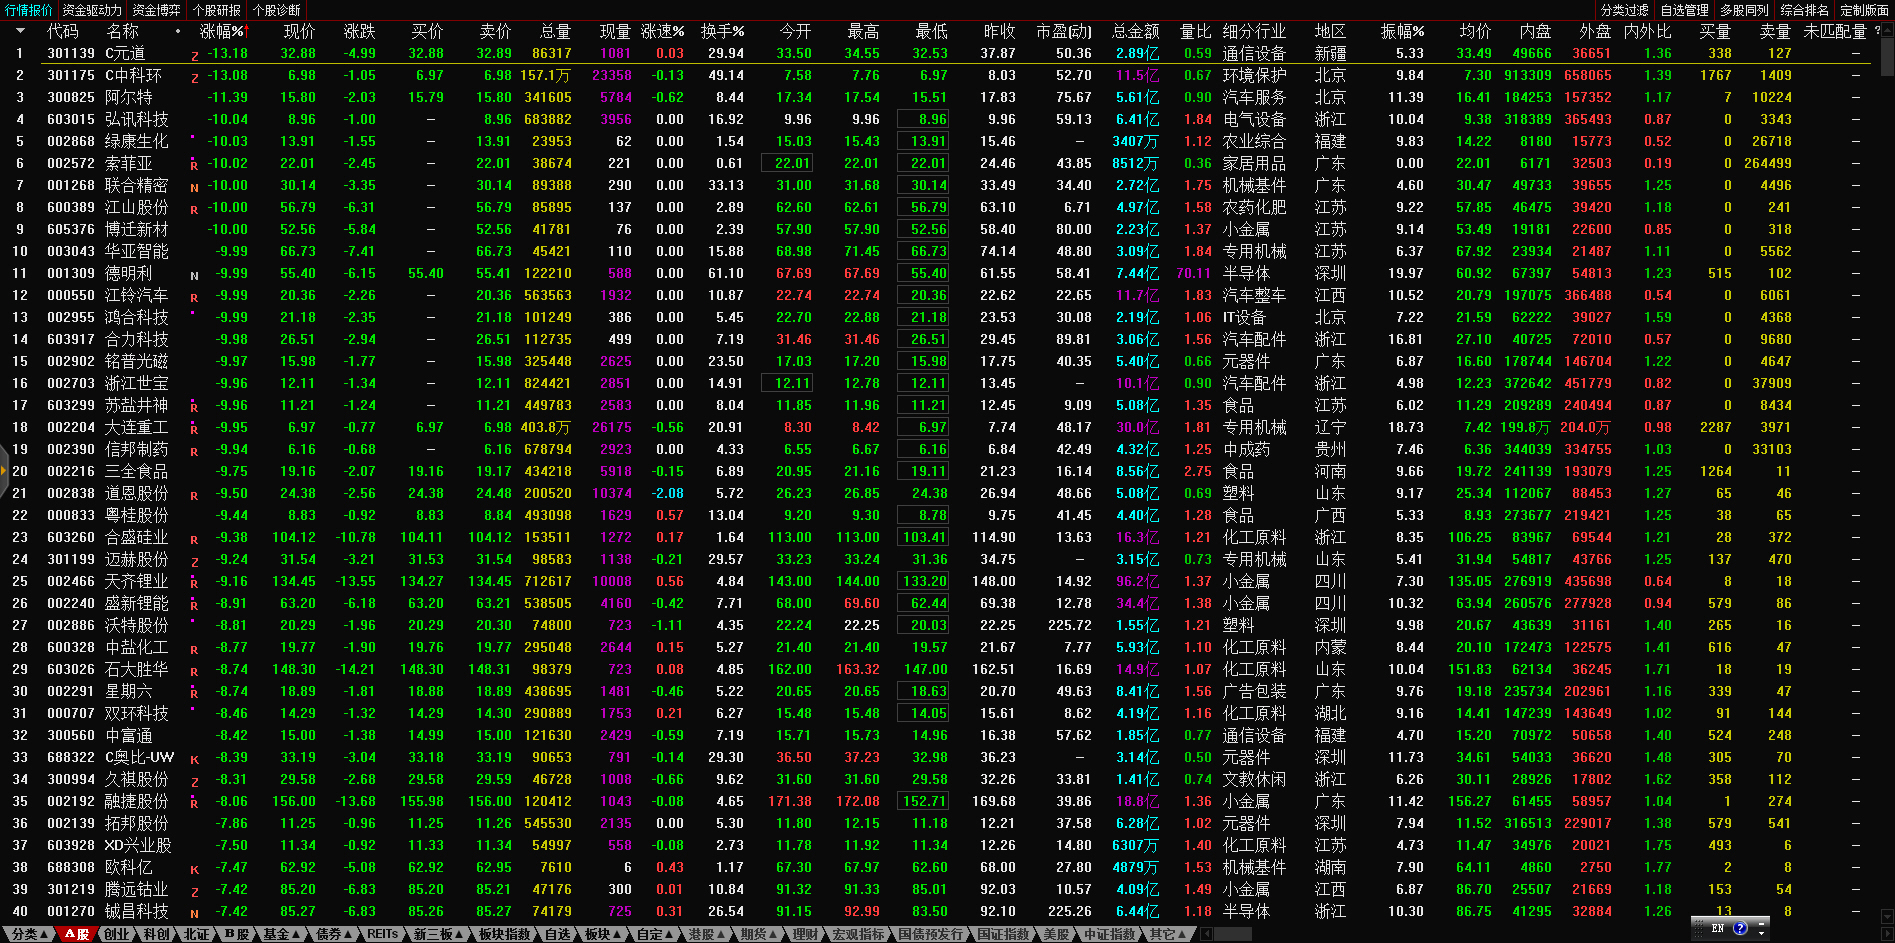1895x943 pixels.
Task: Click the R marker beside 索菲亚
Action: (194, 164)
